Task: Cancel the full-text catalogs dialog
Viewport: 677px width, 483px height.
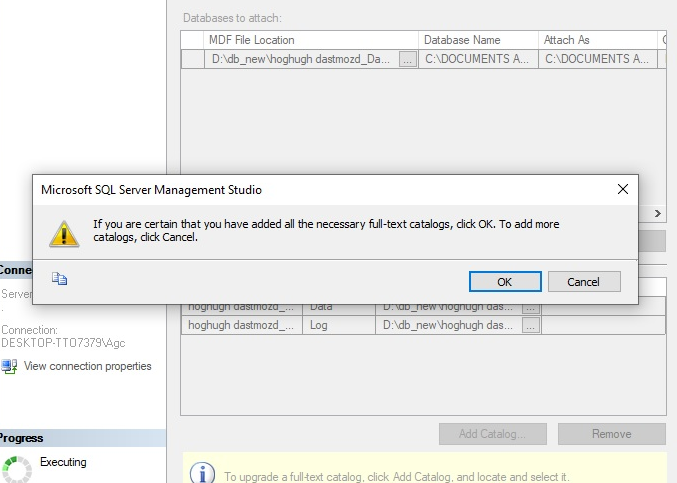Action: pos(584,282)
